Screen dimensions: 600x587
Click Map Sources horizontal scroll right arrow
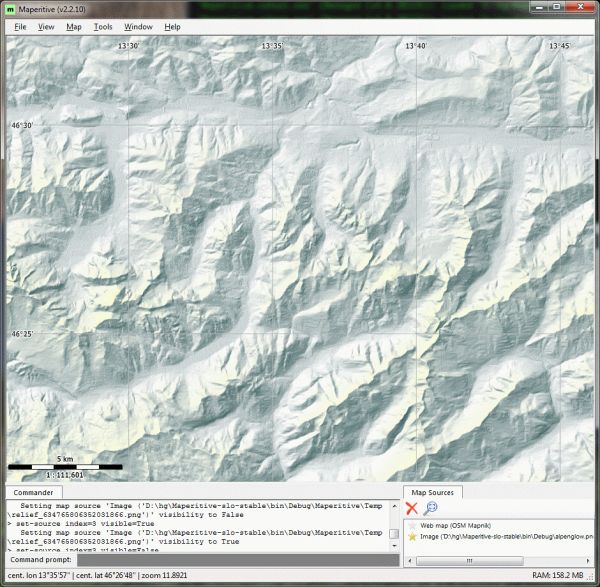[588, 561]
